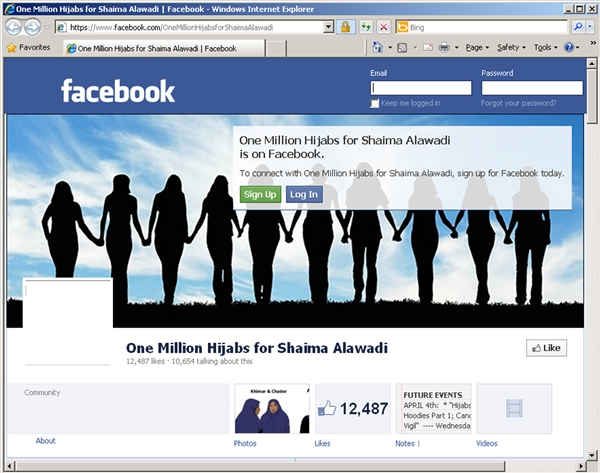Click the page title One Million Hijabs

coord(257,348)
